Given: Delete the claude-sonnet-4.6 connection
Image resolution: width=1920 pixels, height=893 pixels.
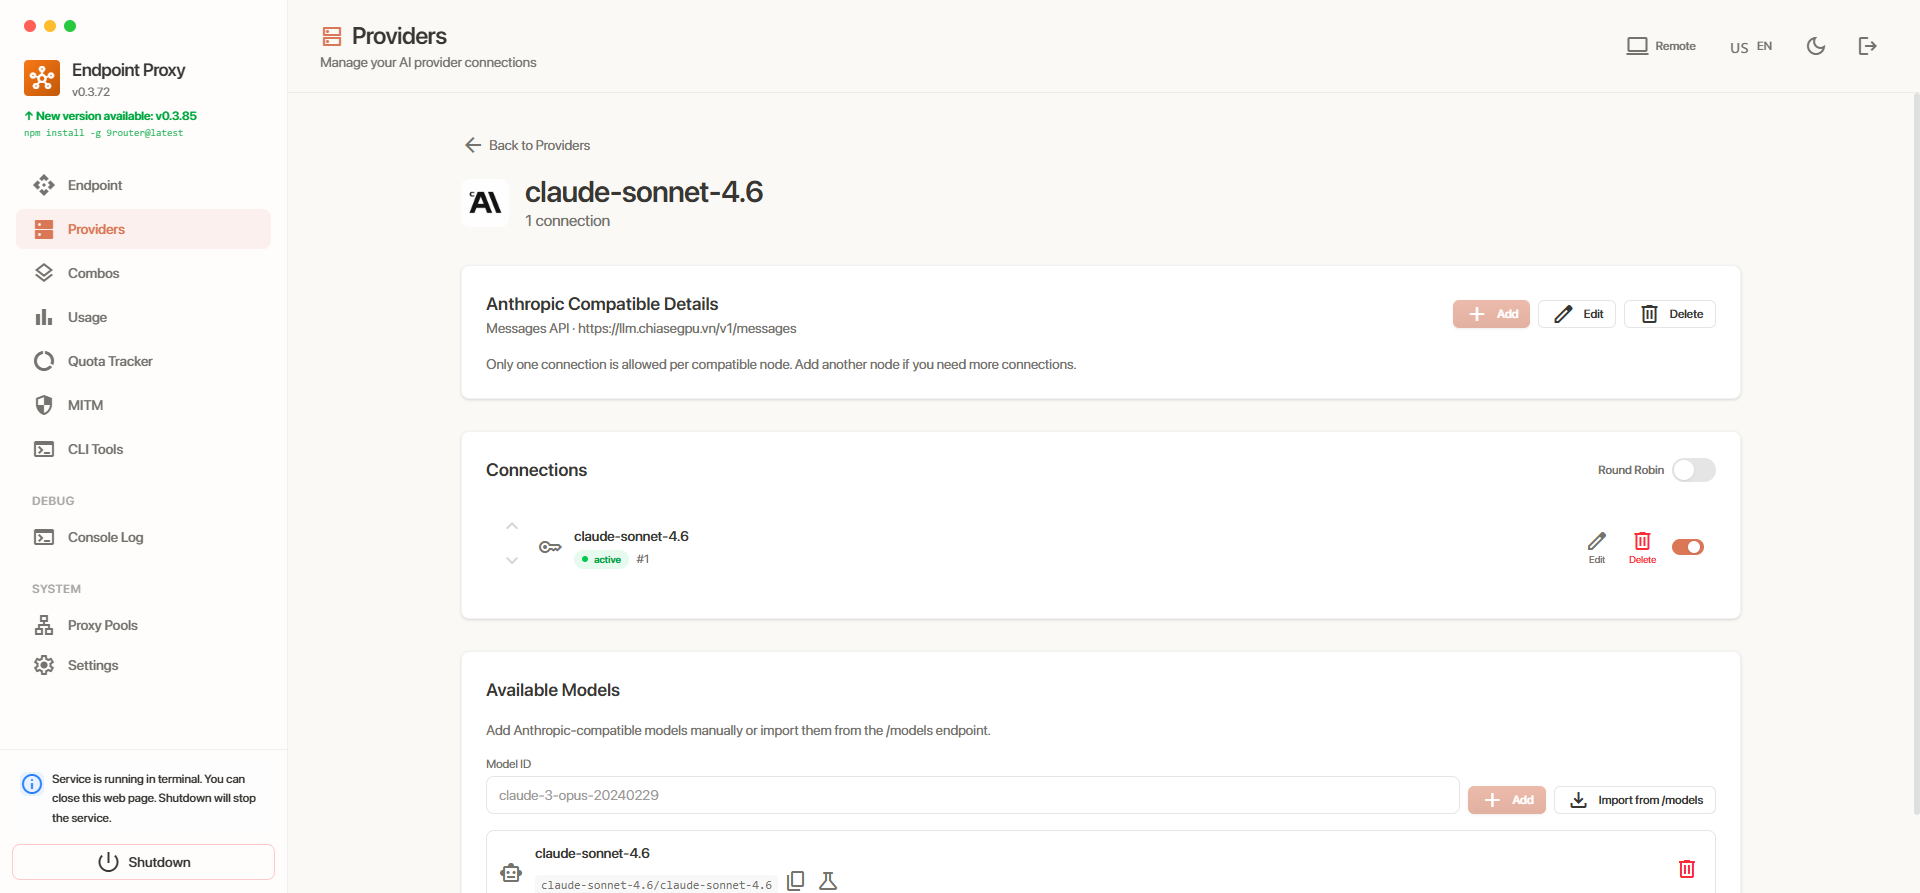Looking at the screenshot, I should 1642,547.
